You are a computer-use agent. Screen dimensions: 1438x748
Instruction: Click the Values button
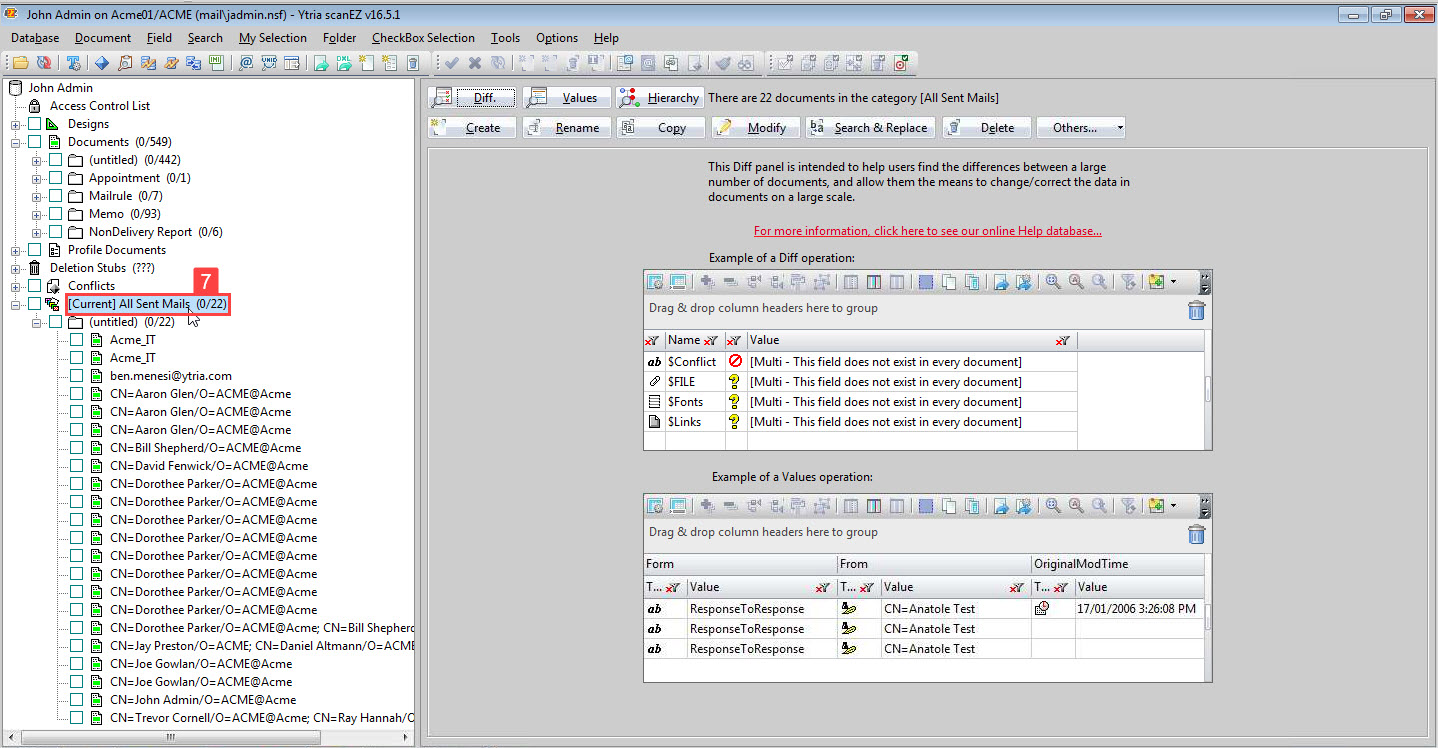pyautogui.click(x=567, y=97)
